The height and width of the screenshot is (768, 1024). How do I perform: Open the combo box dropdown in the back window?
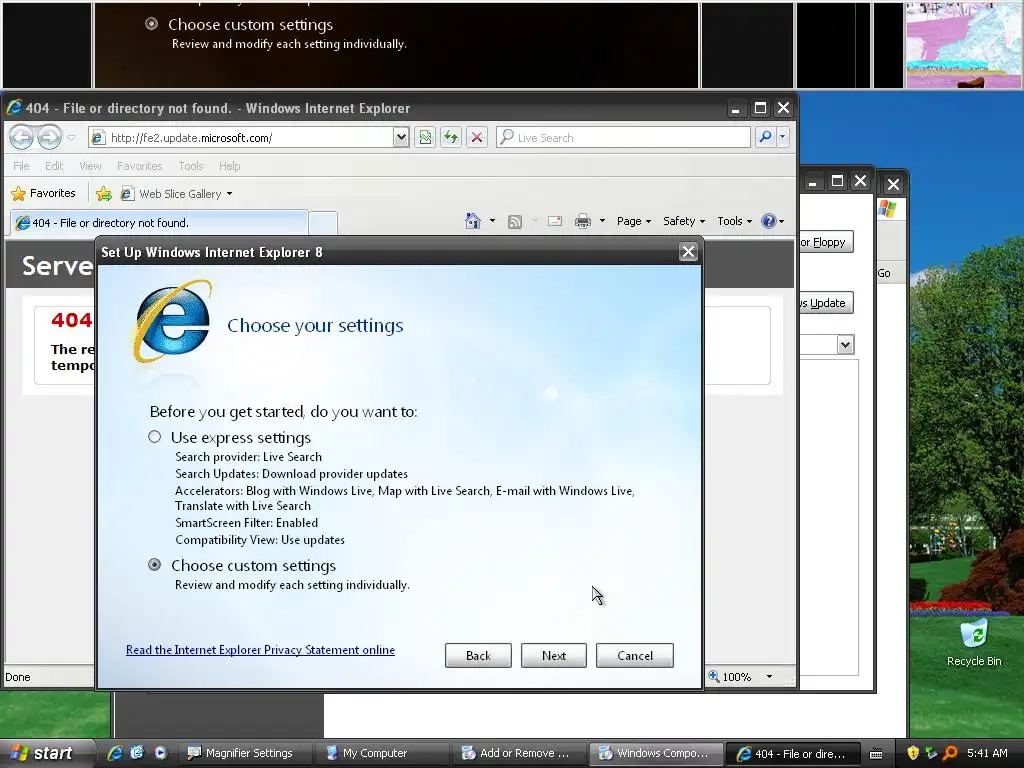[845, 344]
